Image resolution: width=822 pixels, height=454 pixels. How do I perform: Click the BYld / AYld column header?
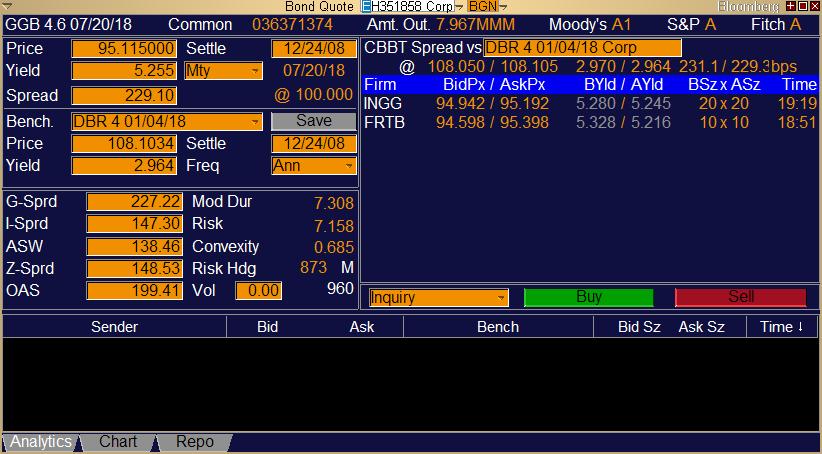coord(623,84)
